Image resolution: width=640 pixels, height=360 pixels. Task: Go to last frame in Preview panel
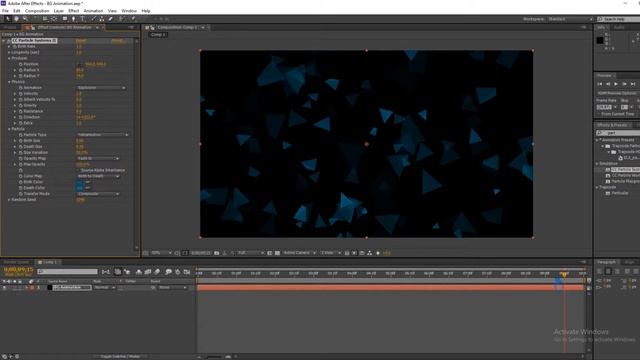tap(633, 84)
